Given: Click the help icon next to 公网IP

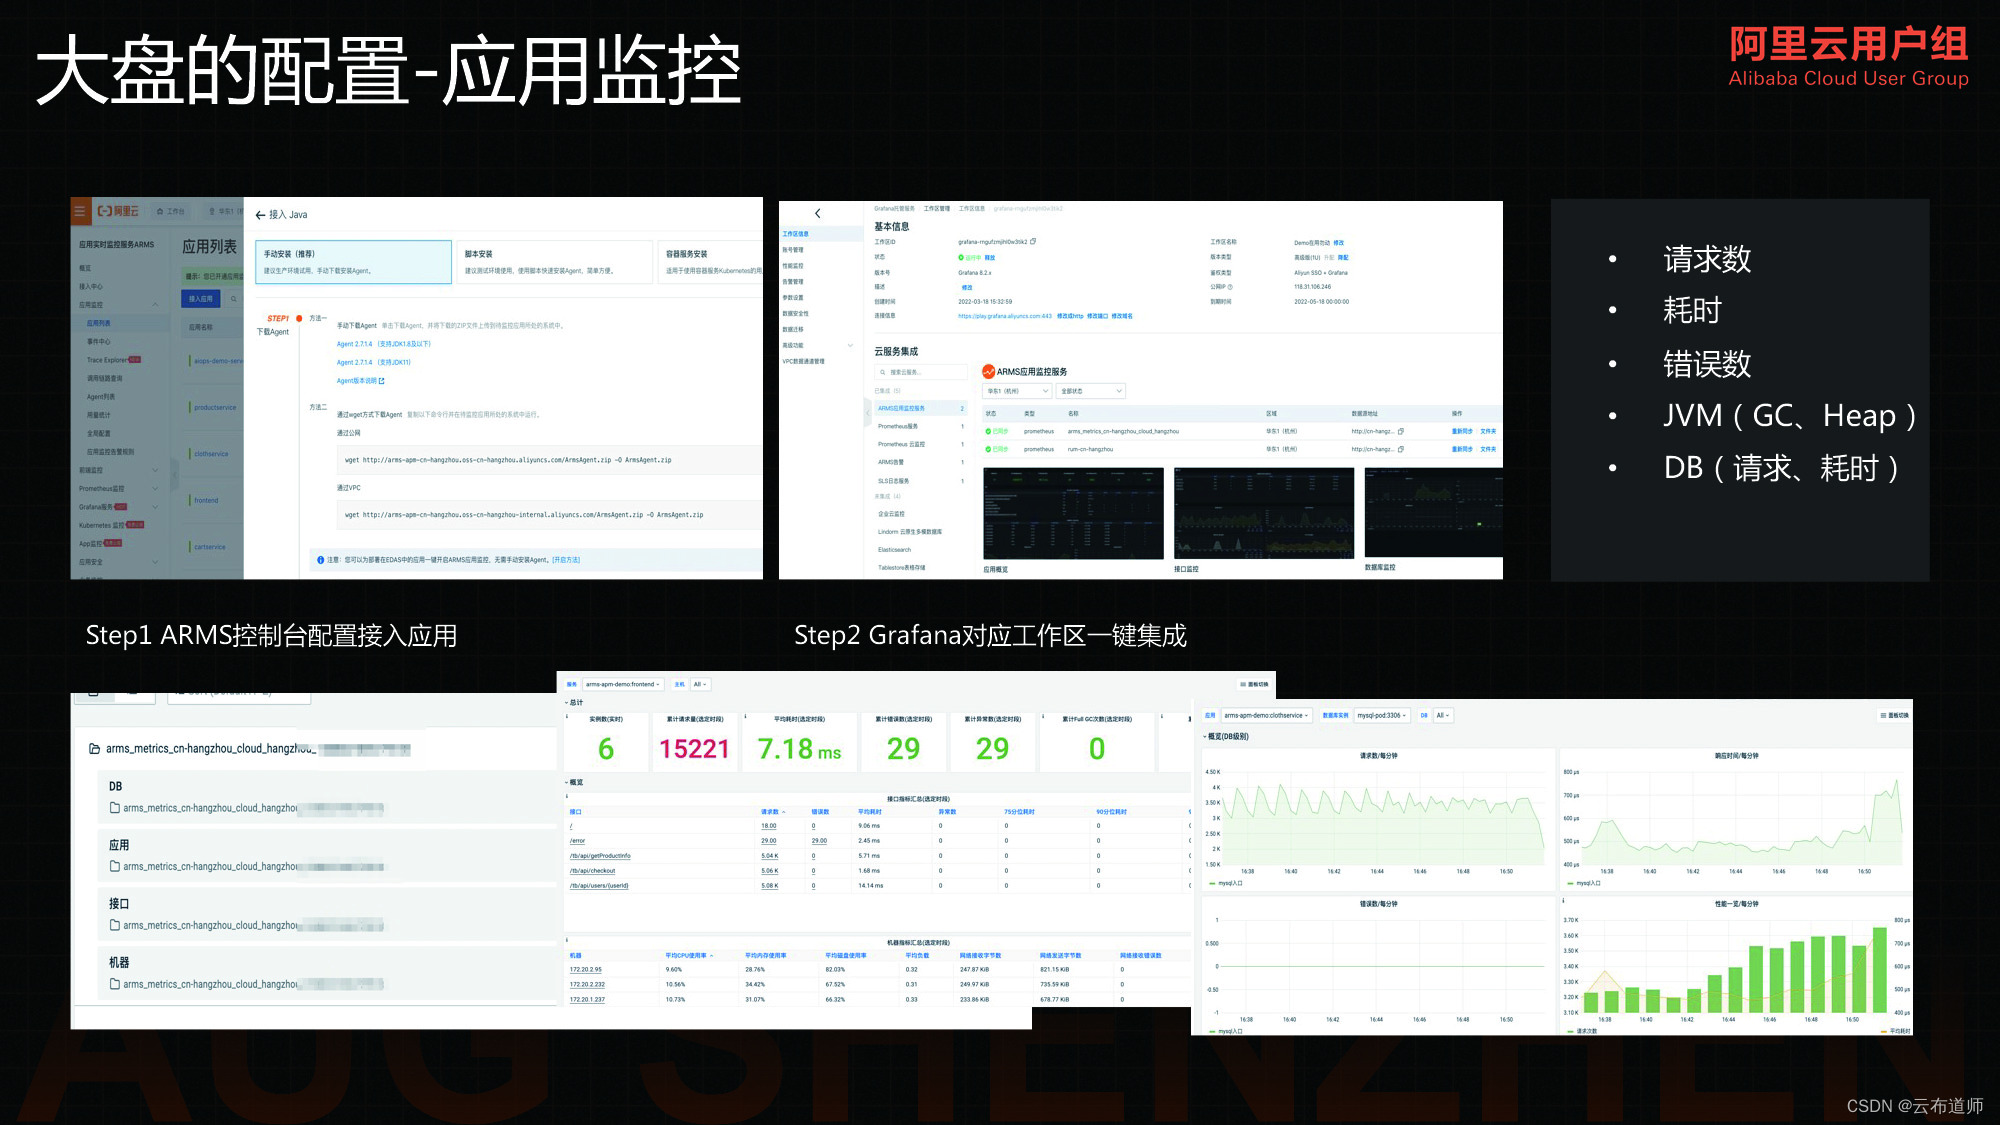Looking at the screenshot, I should [1230, 287].
